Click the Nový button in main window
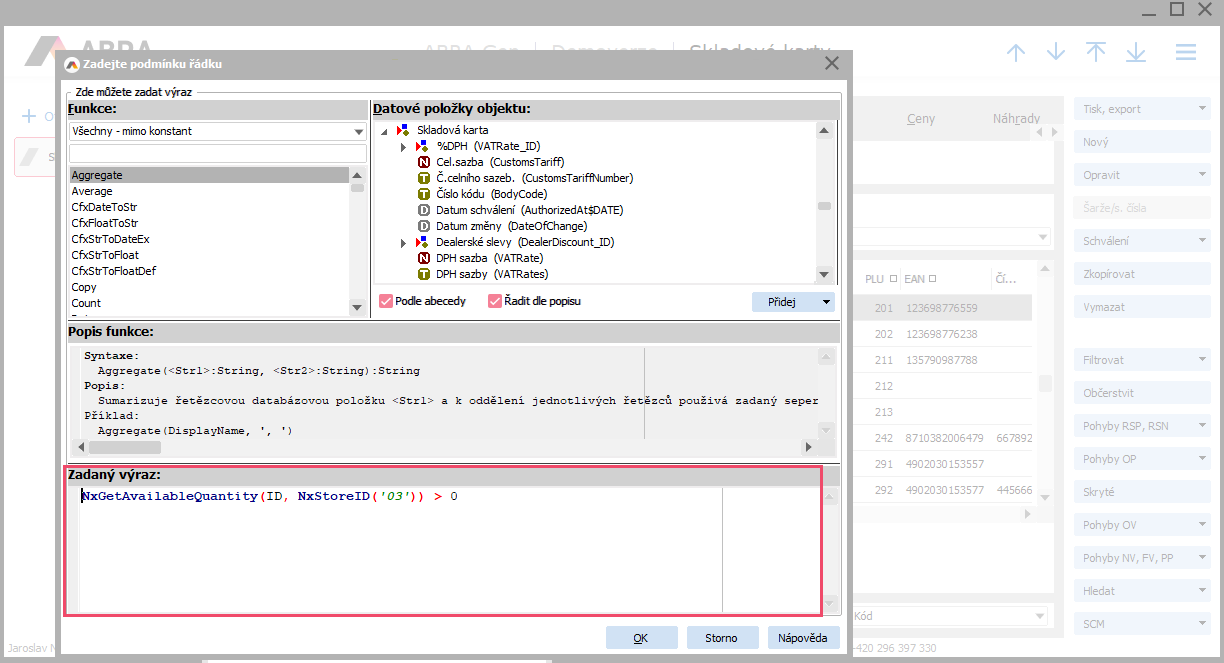 point(1142,142)
